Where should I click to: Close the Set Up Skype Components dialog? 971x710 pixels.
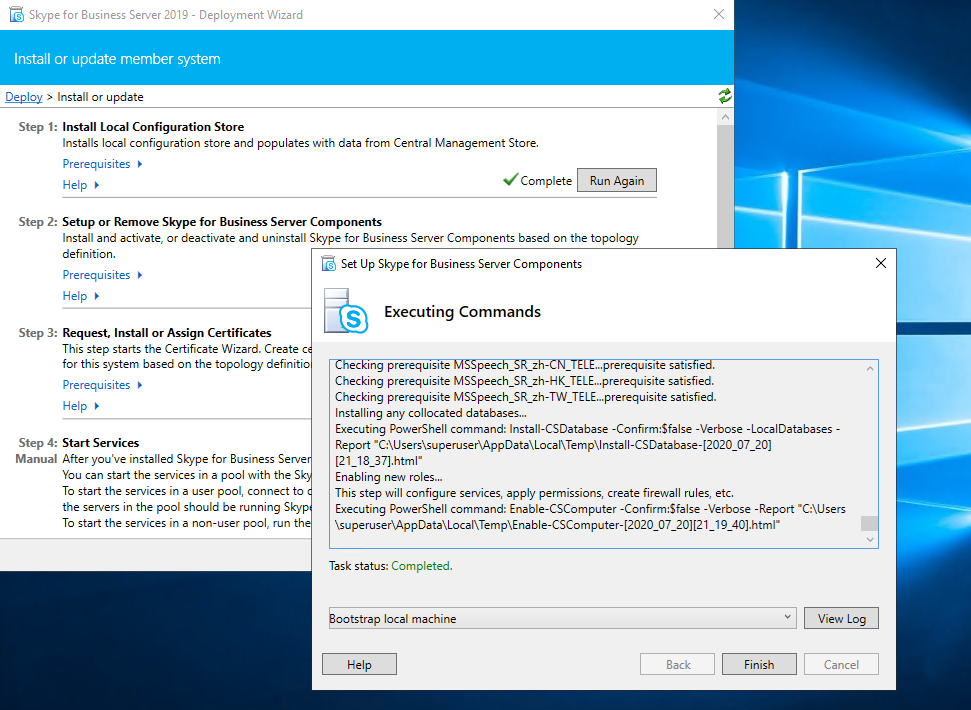point(880,264)
